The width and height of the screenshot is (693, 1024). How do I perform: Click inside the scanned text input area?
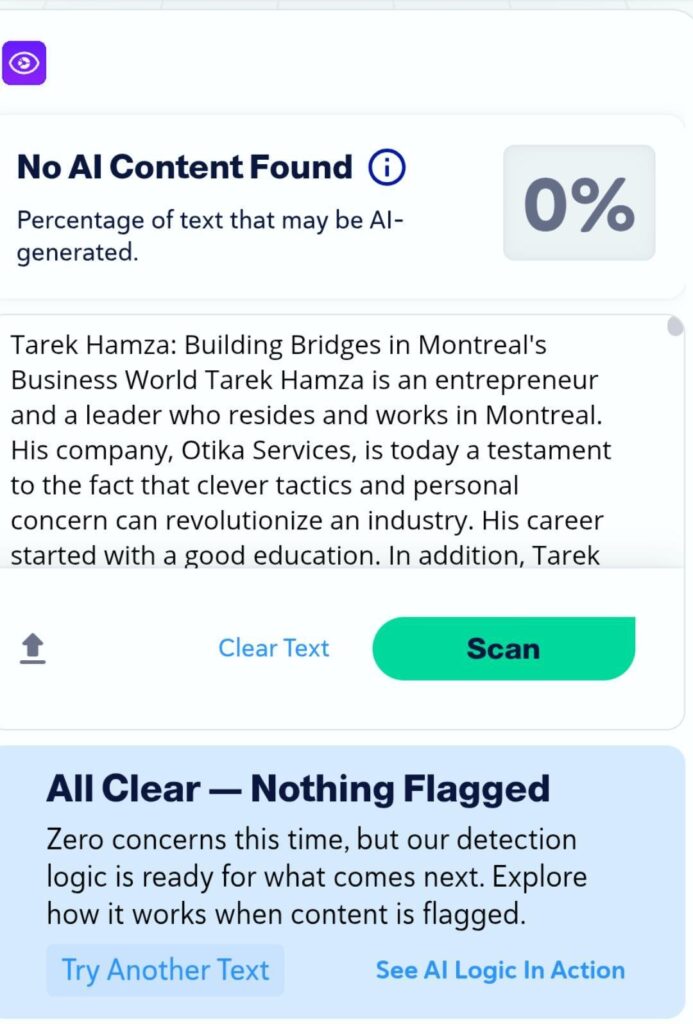[x=330, y=450]
